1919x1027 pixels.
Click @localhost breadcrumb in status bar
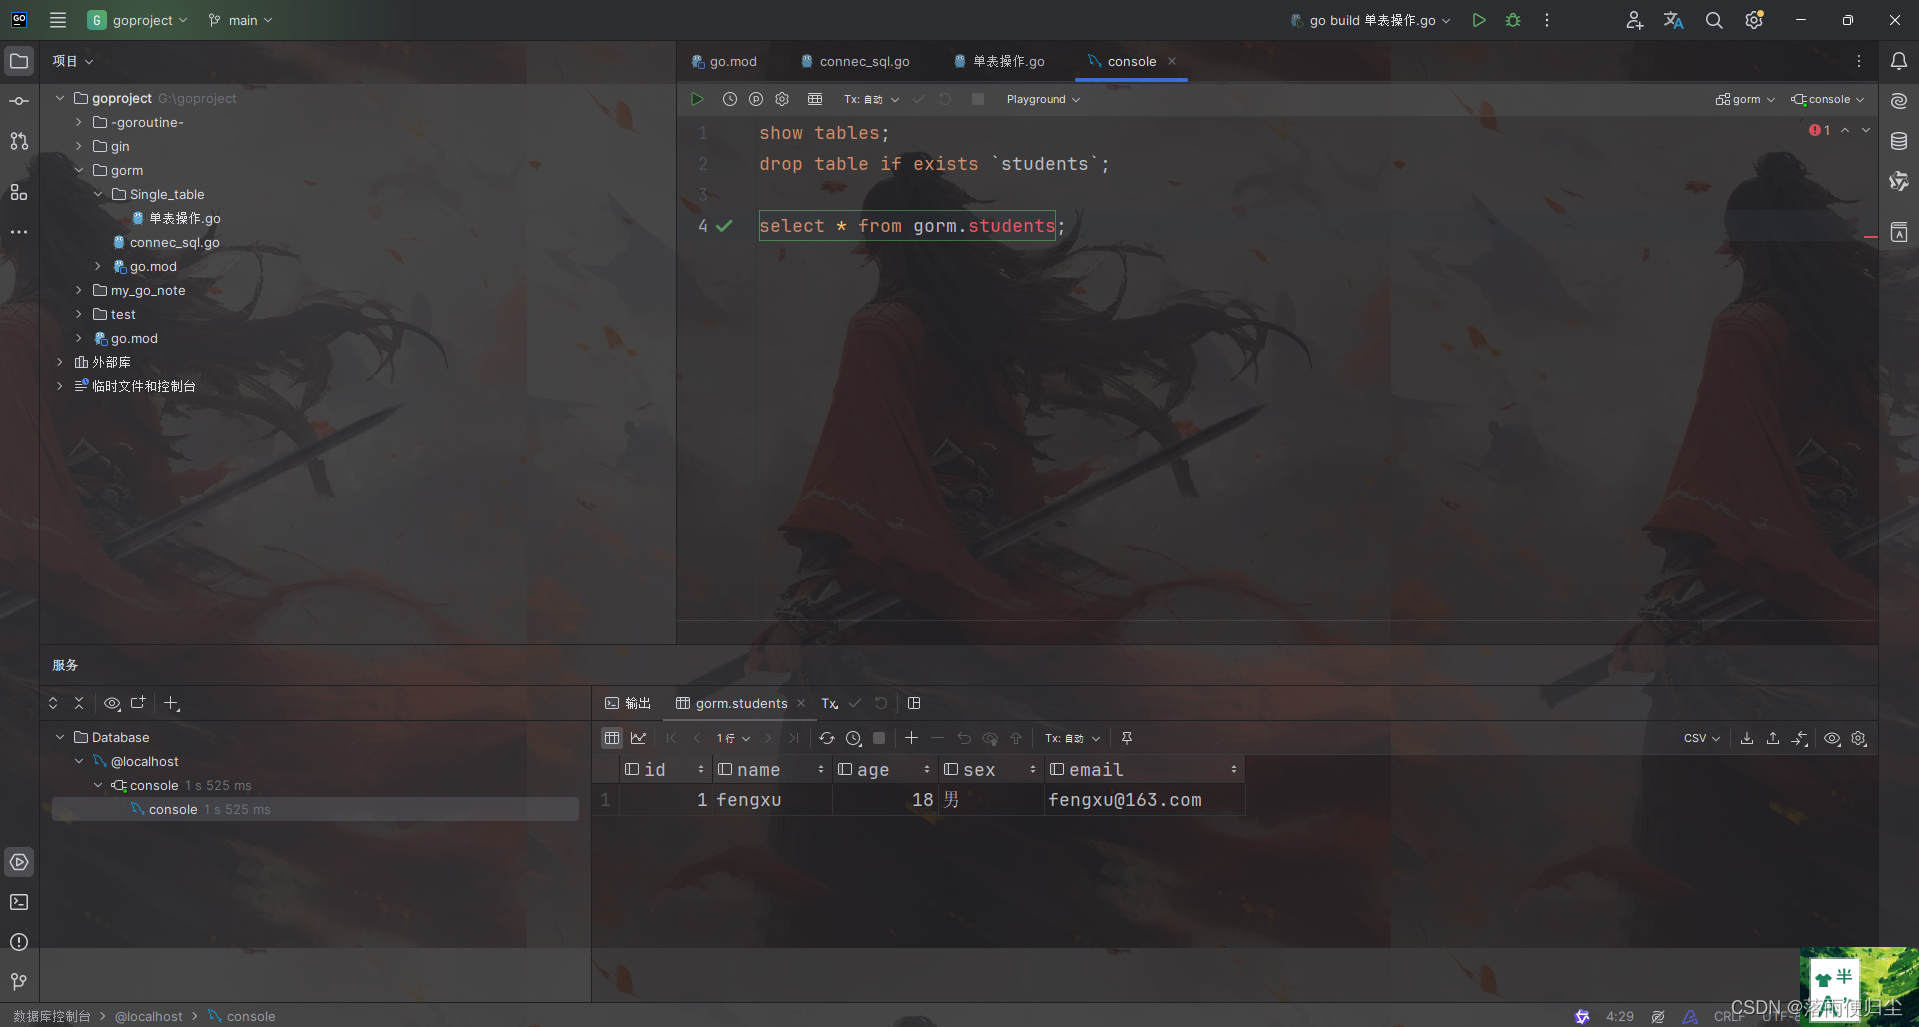(x=148, y=1016)
